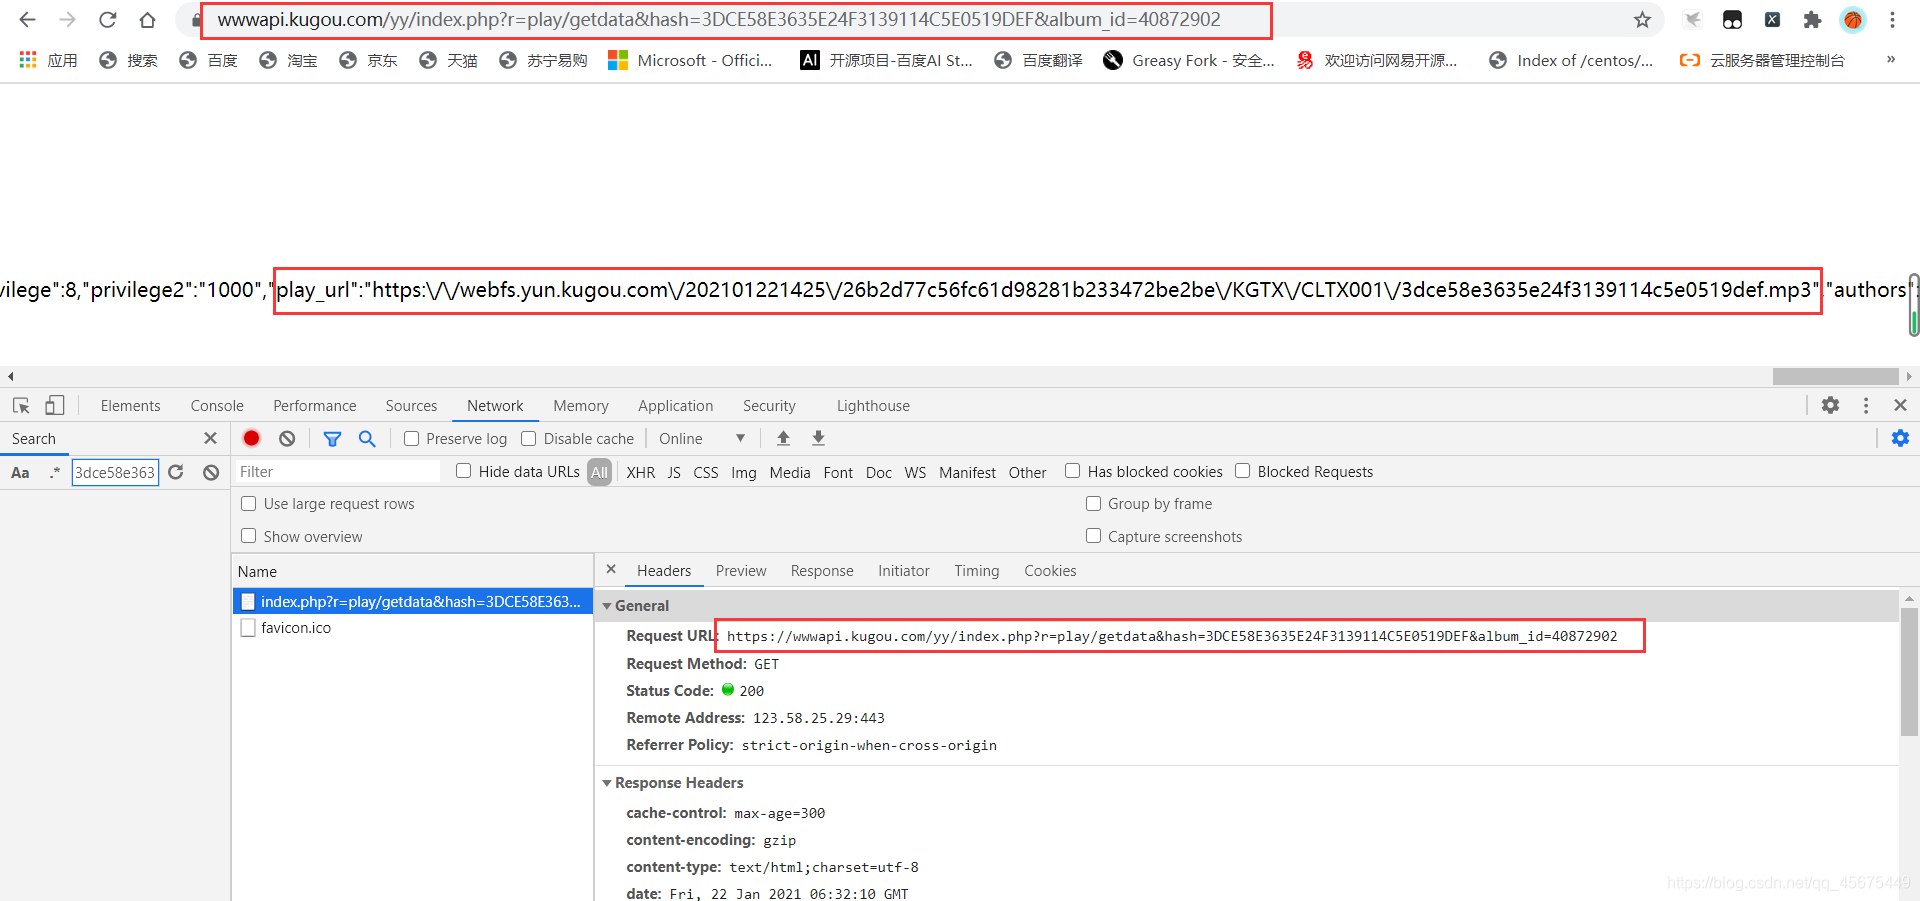
Task: Toggle device emulation mode
Action: pos(55,405)
